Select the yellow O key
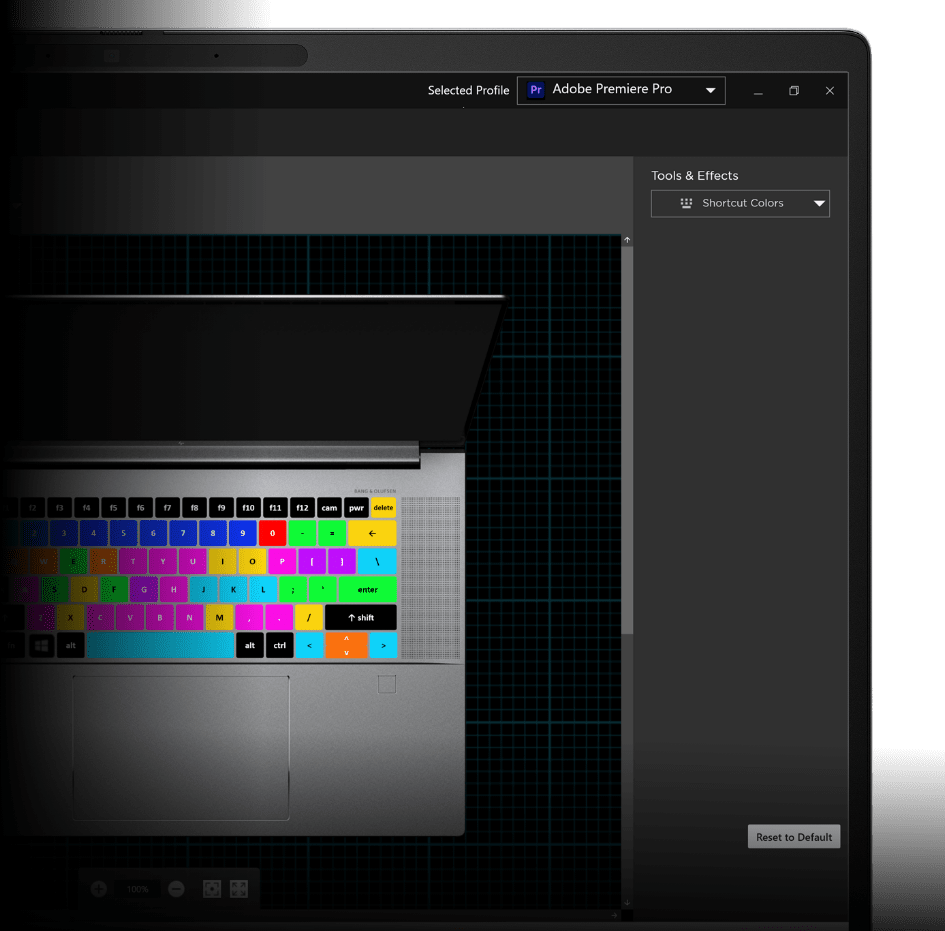 pyautogui.click(x=253, y=562)
